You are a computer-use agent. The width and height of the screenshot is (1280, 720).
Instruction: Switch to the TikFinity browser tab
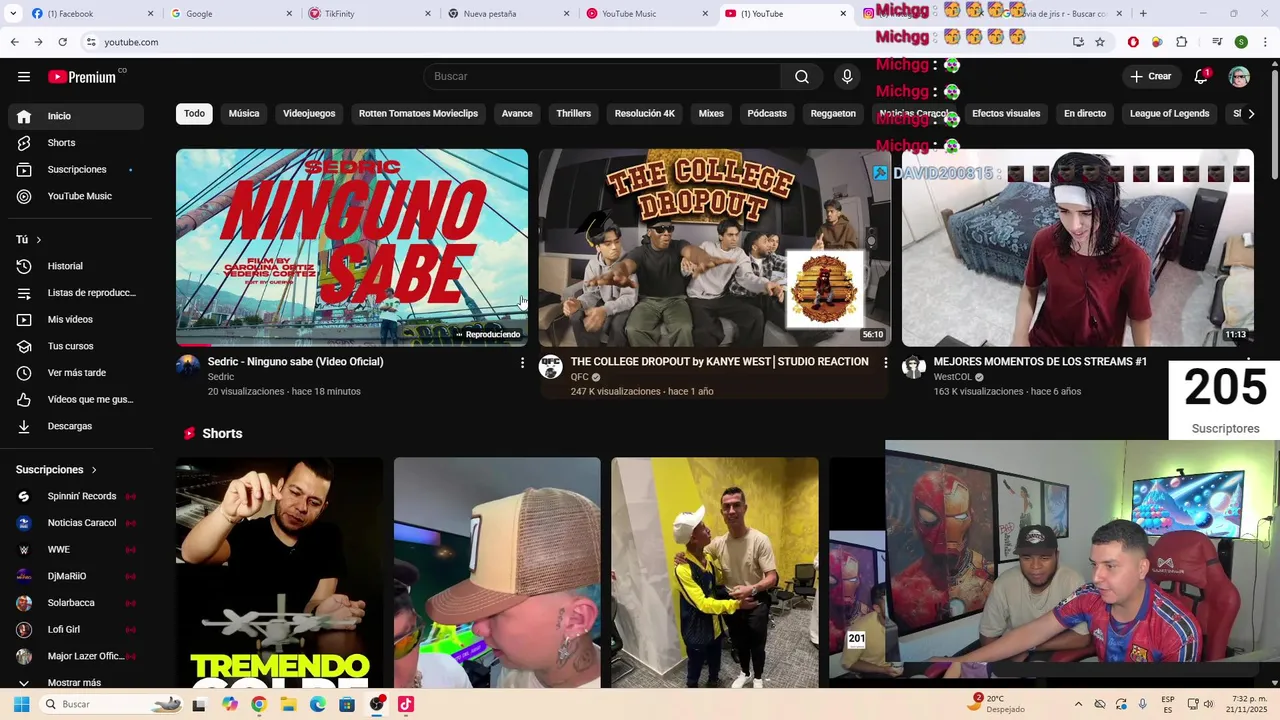pos(368,14)
